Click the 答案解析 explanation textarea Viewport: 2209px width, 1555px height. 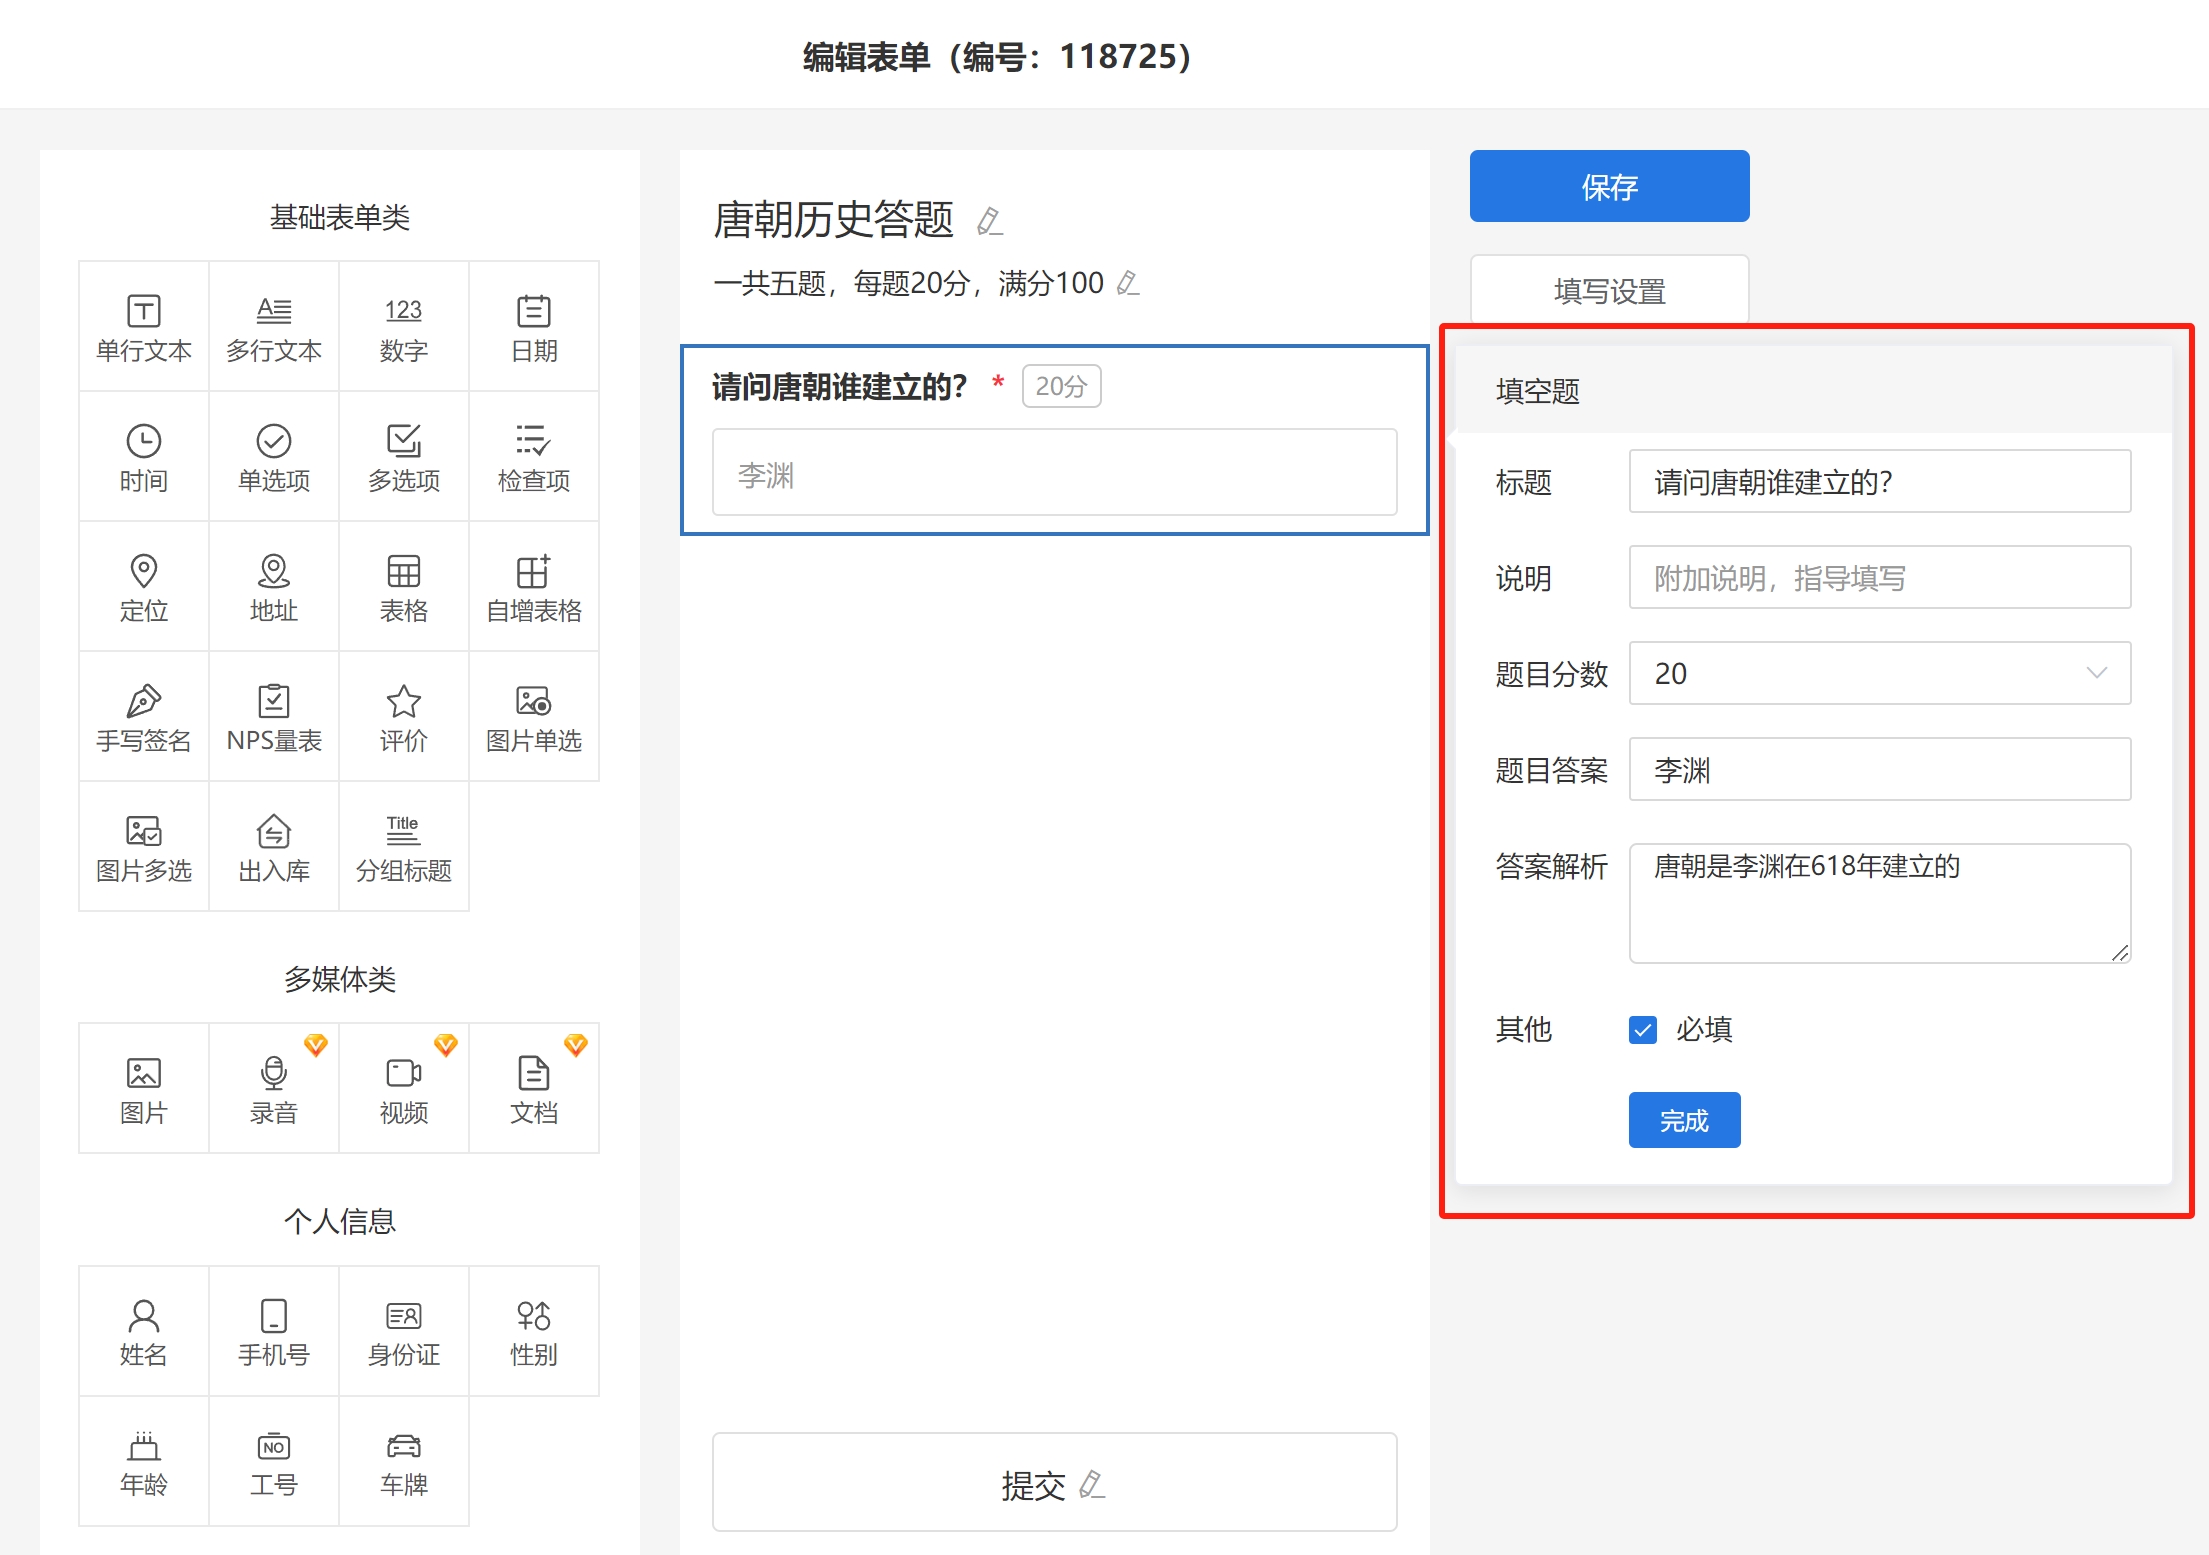click(1880, 903)
